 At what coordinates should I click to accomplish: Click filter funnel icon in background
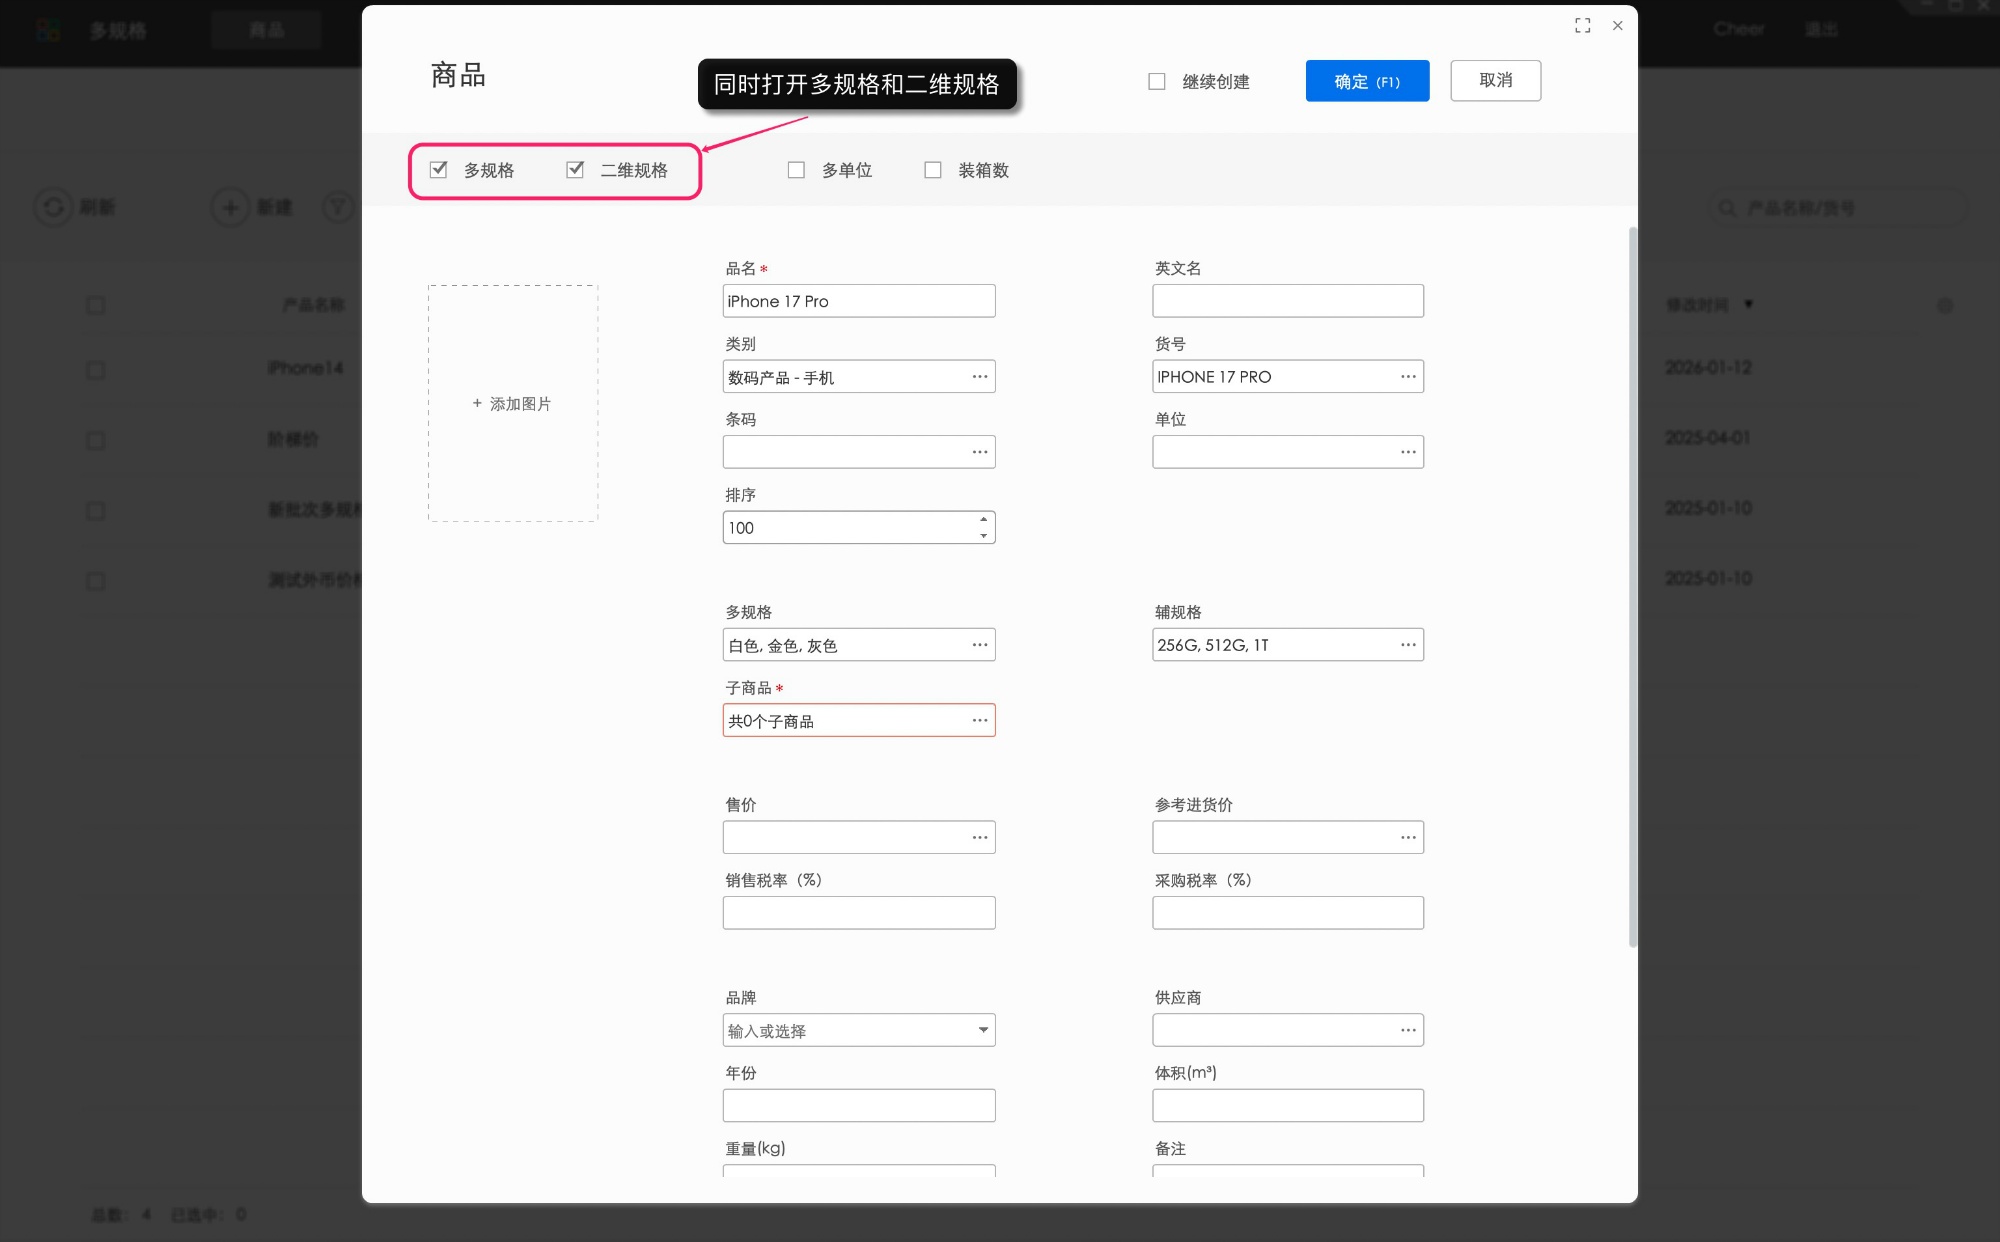pyautogui.click(x=338, y=207)
